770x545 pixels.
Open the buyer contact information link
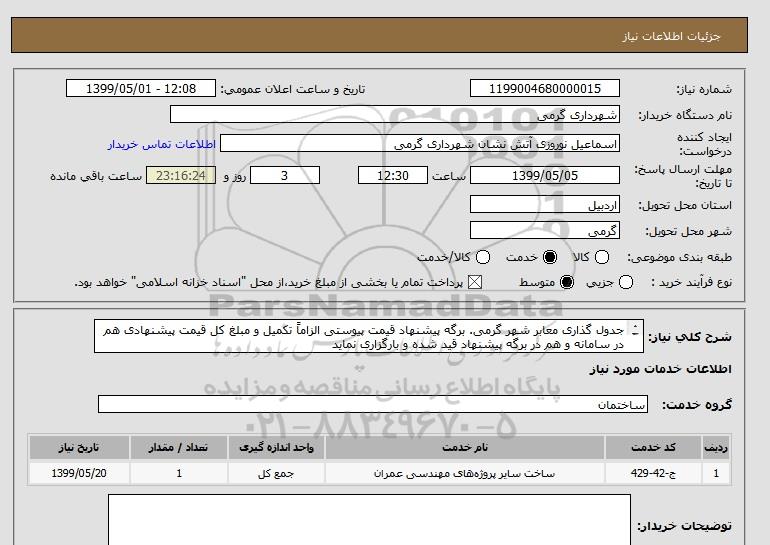pyautogui.click(x=162, y=144)
